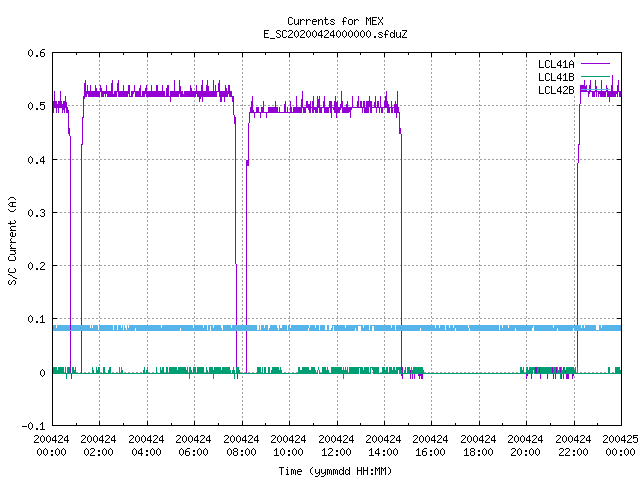Click the x-axis tick 200424 18:00
Screen dimensions: 640x480
[x=478, y=446]
